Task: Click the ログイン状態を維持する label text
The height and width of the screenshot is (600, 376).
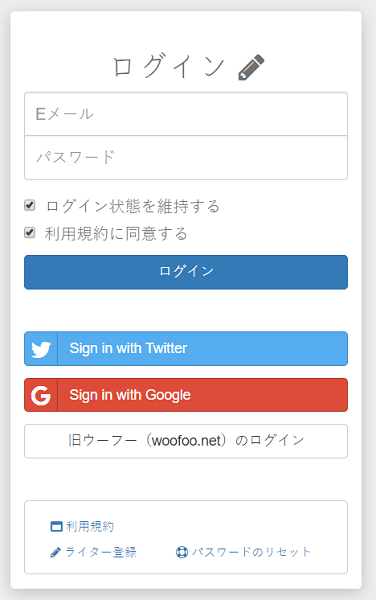Action: [x=133, y=206]
